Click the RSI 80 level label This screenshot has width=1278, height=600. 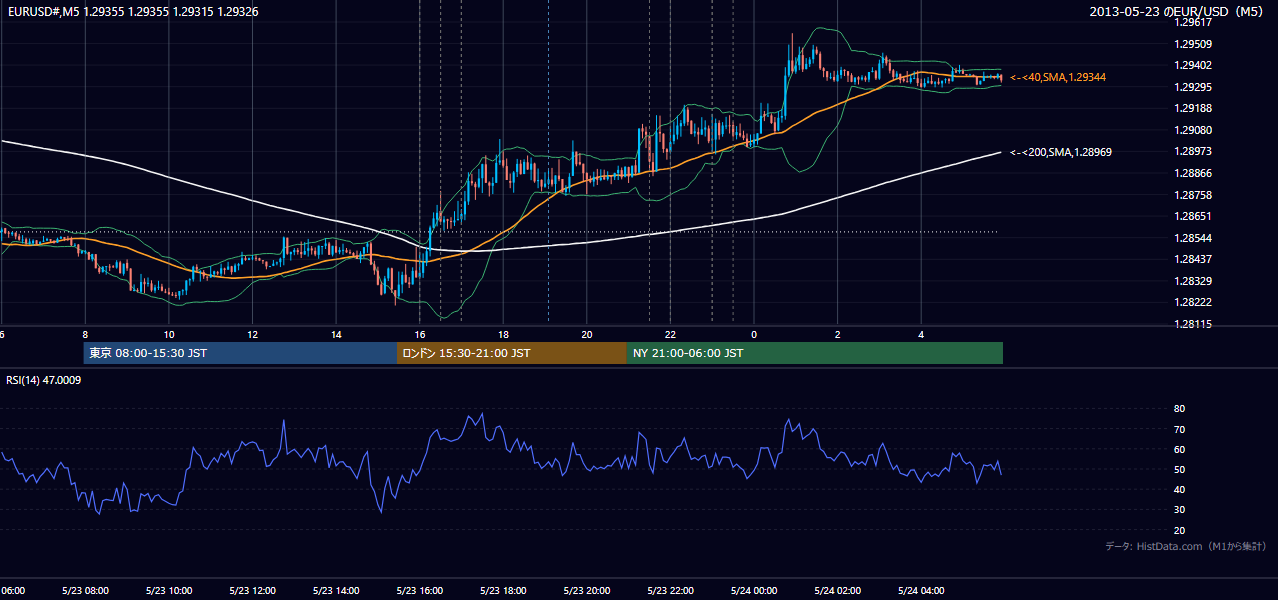[x=1179, y=409]
